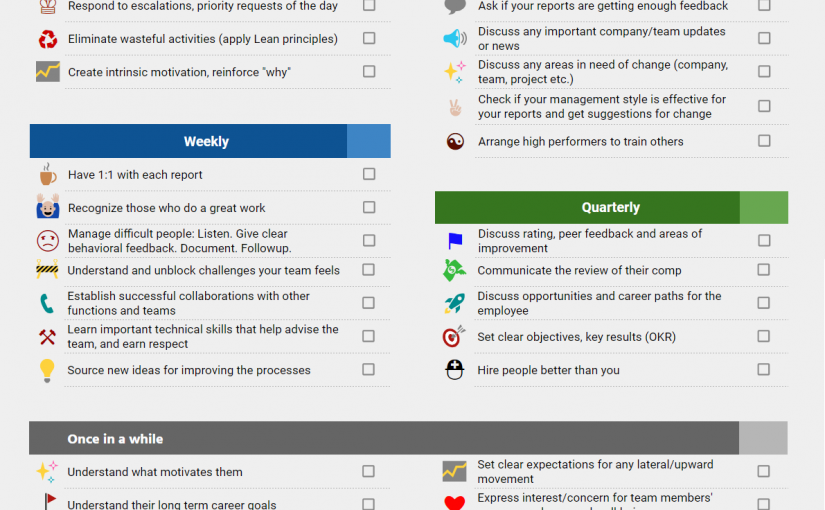Click the speaker icon for company updates
The image size is (825, 510).
455,39
